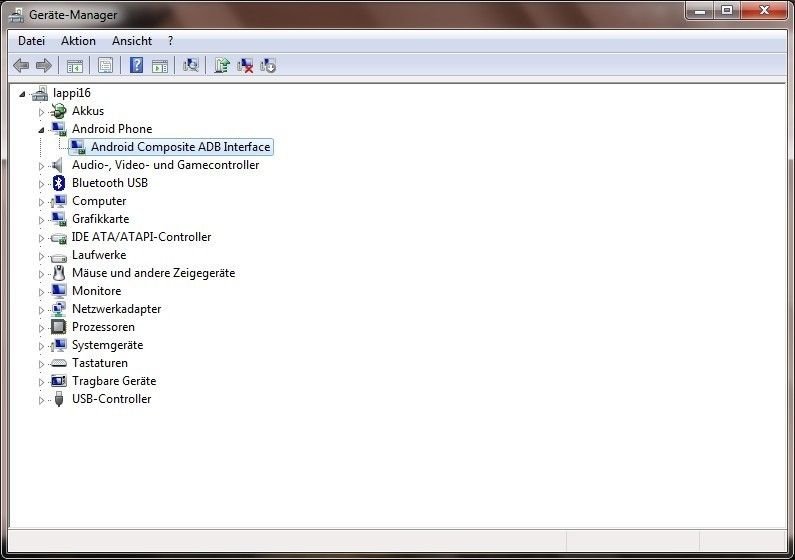The image size is (795, 560).
Task: Select the Tragbare Geräte label
Action: (x=114, y=381)
